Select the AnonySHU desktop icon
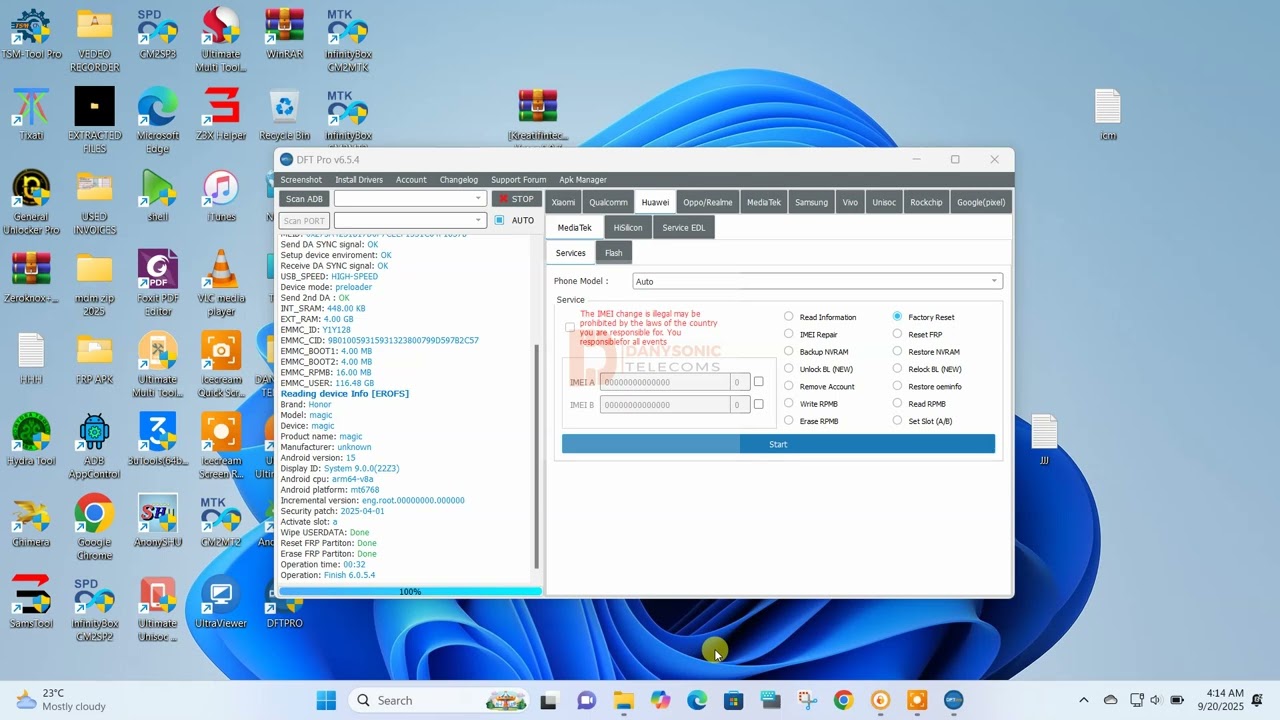The image size is (1280, 720). [x=157, y=521]
